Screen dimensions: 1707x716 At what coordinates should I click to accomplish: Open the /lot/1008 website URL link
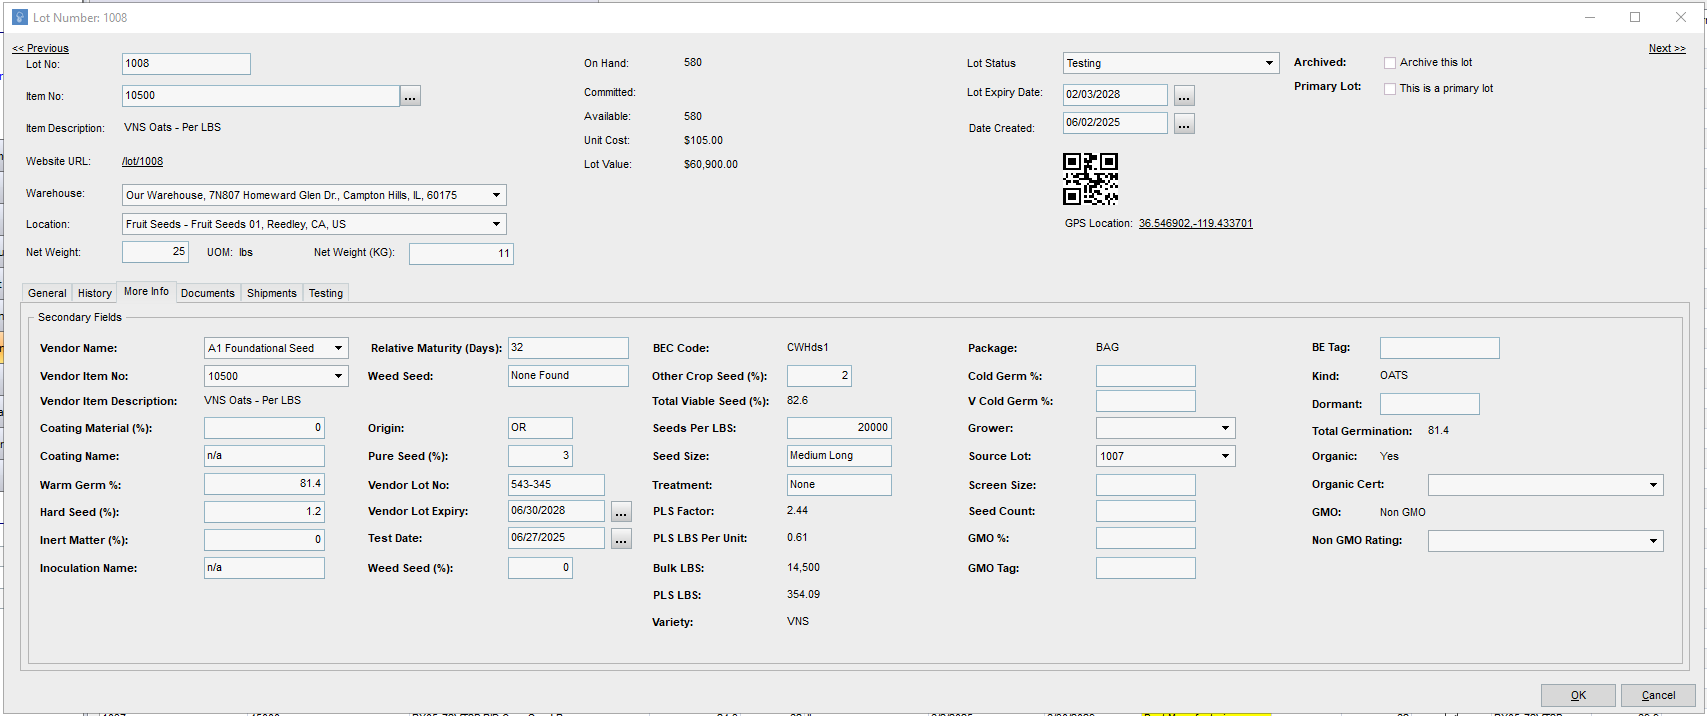(142, 161)
